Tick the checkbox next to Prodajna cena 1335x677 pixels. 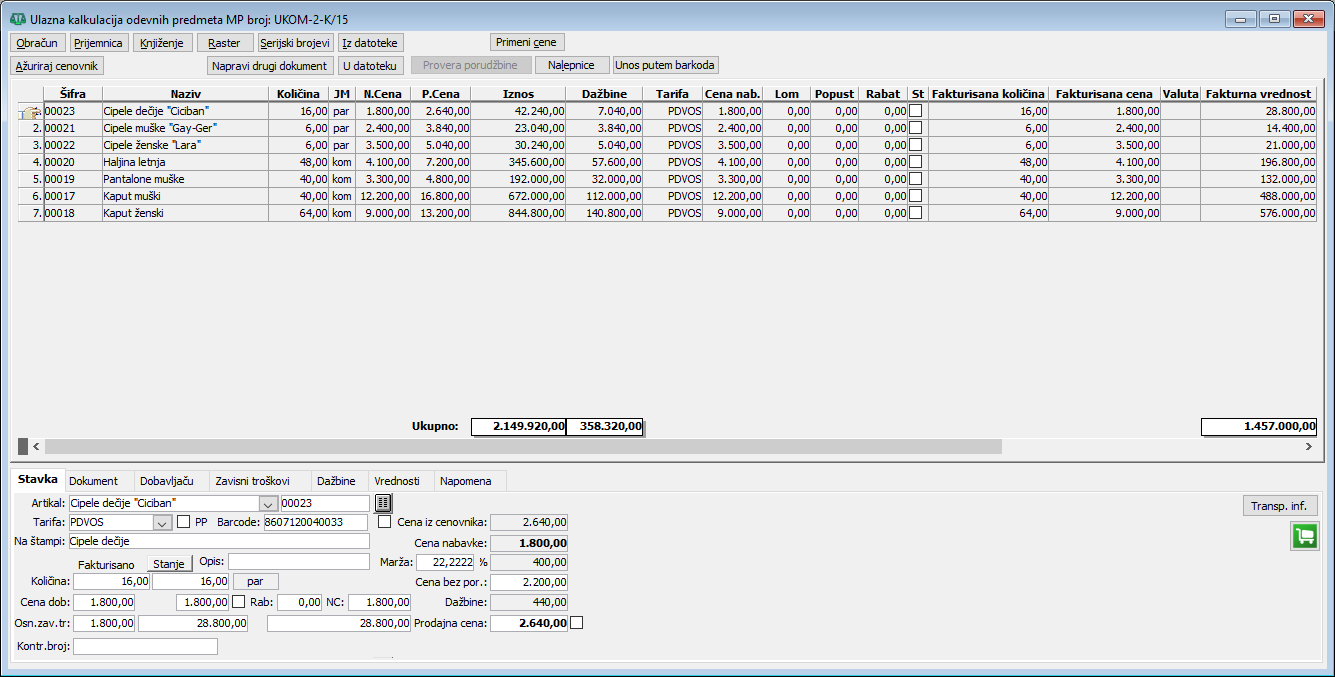(576, 623)
